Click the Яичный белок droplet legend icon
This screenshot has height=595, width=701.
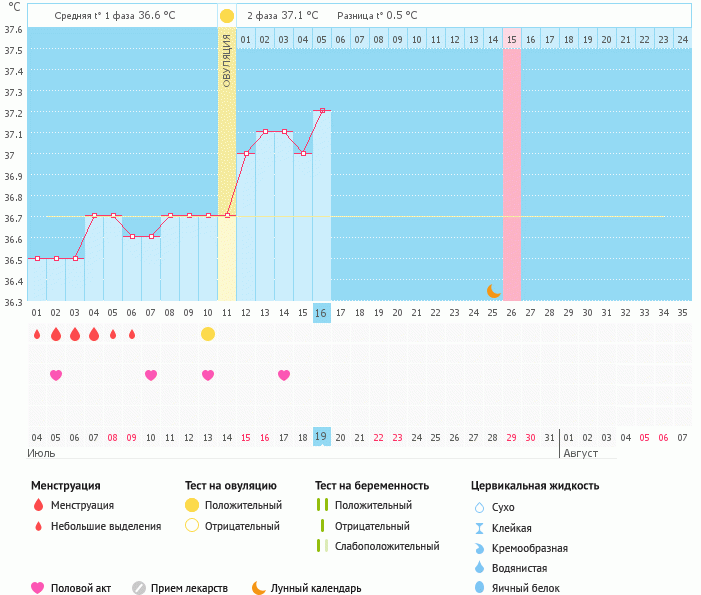pos(479,588)
